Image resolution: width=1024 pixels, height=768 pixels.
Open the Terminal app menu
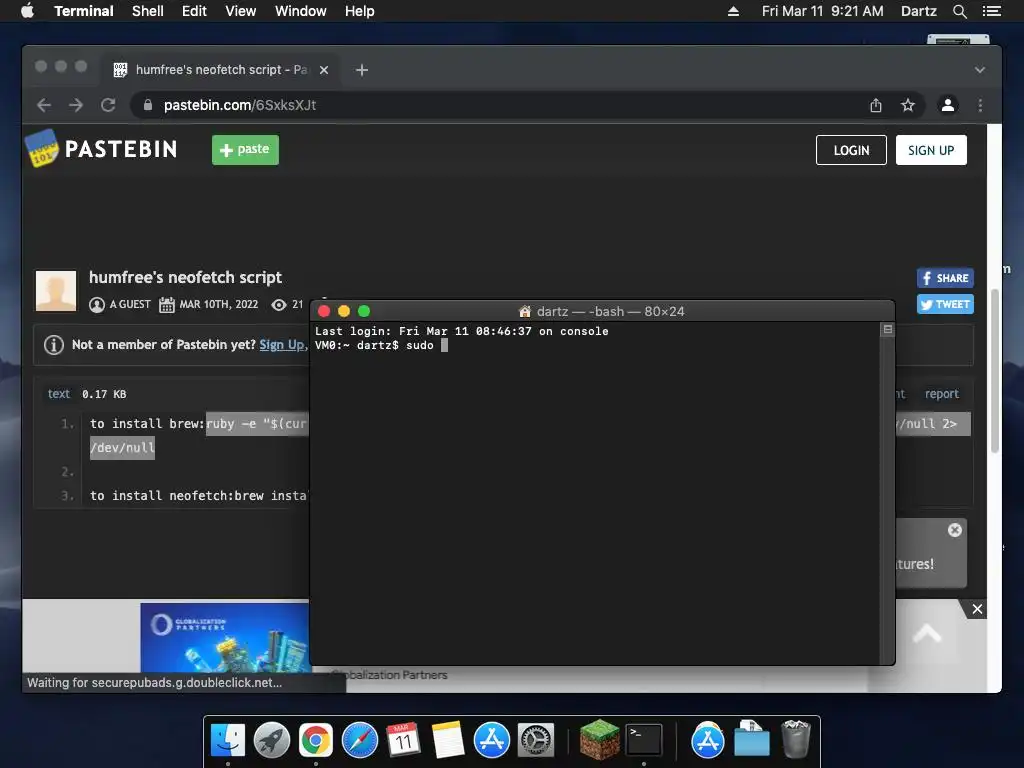click(x=84, y=11)
